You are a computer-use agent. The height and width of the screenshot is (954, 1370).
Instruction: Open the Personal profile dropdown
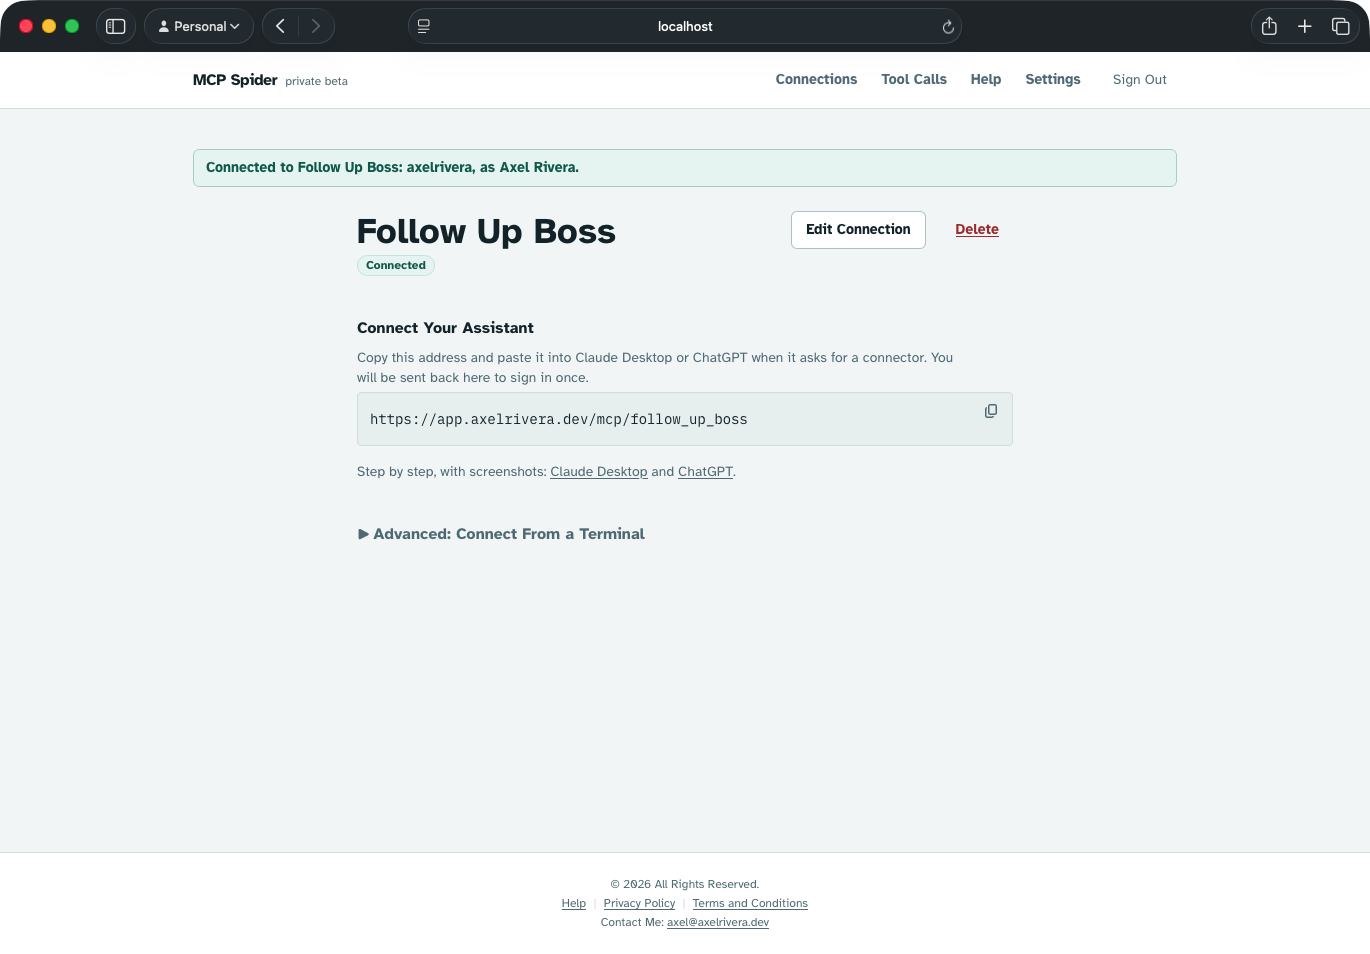pos(199,26)
